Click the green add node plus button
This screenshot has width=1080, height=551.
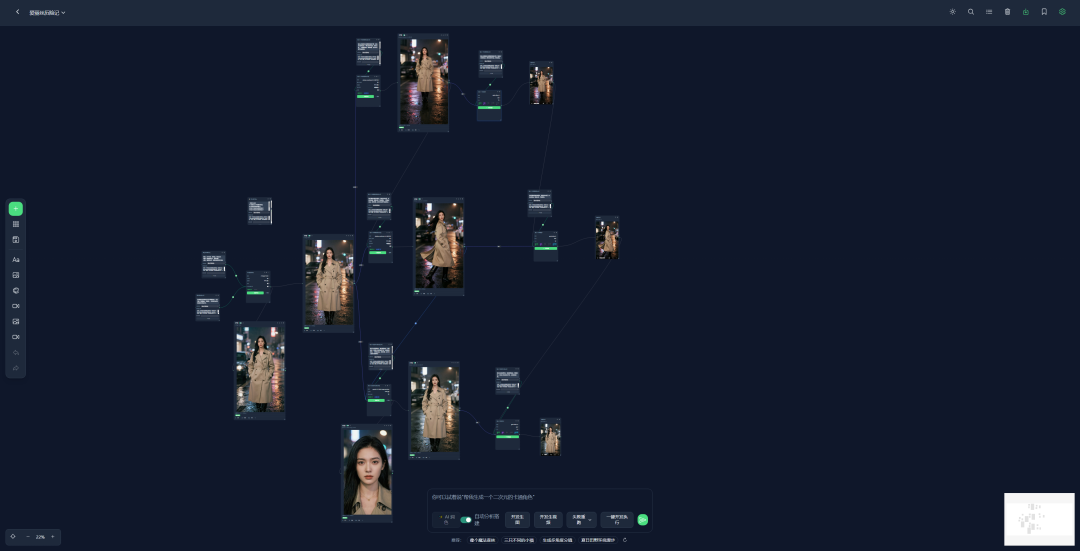click(x=16, y=209)
